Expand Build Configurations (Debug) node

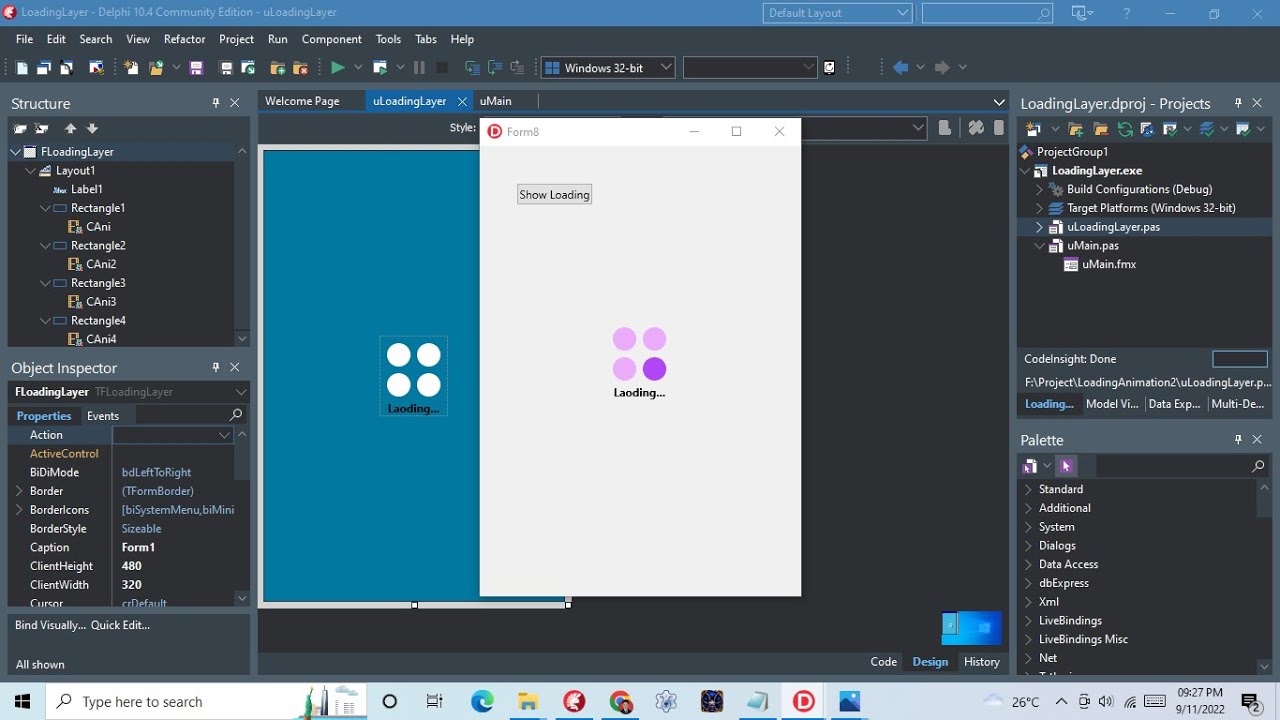(x=1039, y=189)
